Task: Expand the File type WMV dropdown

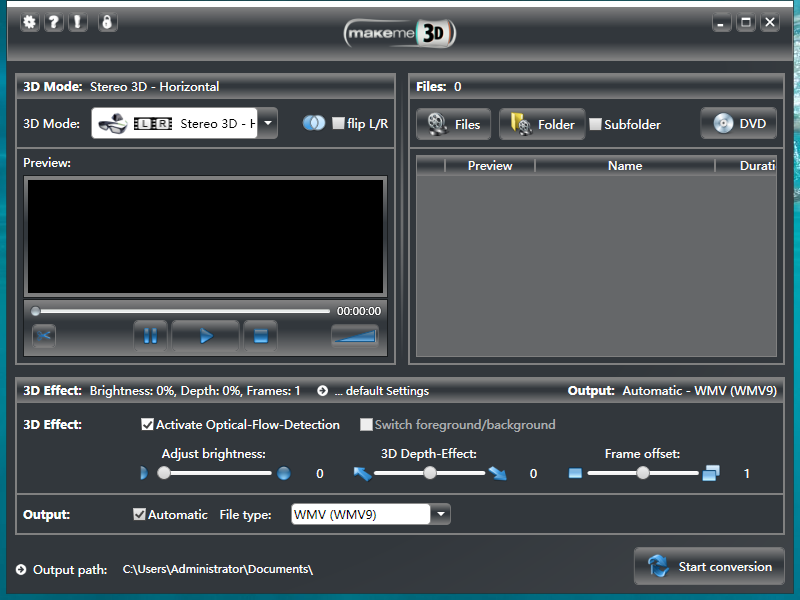Action: click(440, 515)
